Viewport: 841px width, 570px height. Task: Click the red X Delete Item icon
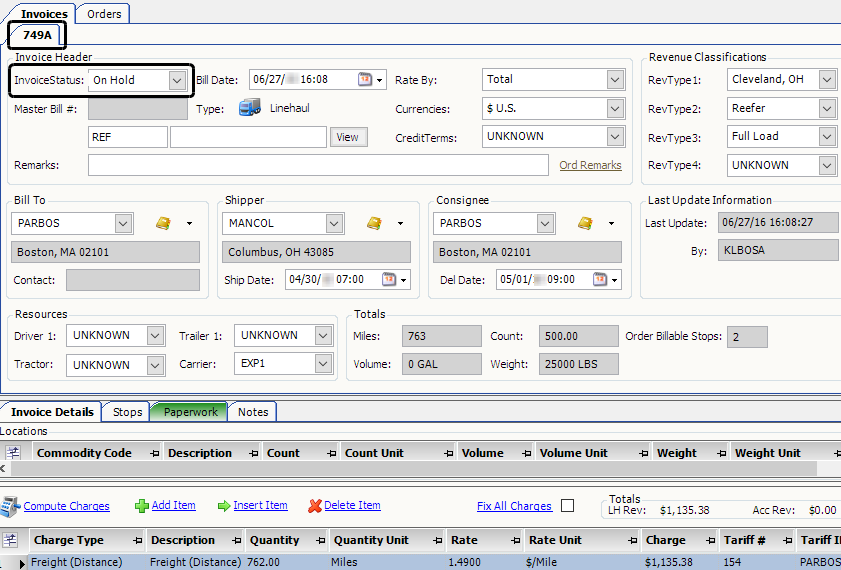pos(315,506)
